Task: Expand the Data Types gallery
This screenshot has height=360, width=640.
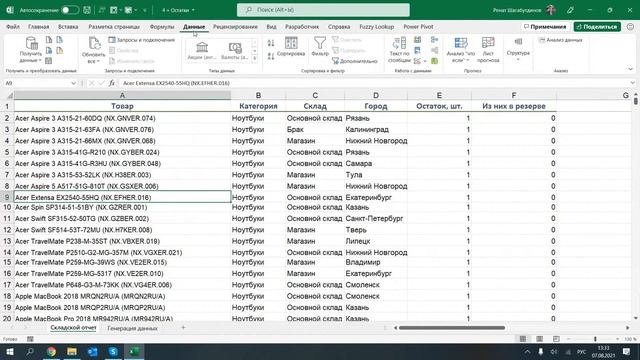Action: 255,59
